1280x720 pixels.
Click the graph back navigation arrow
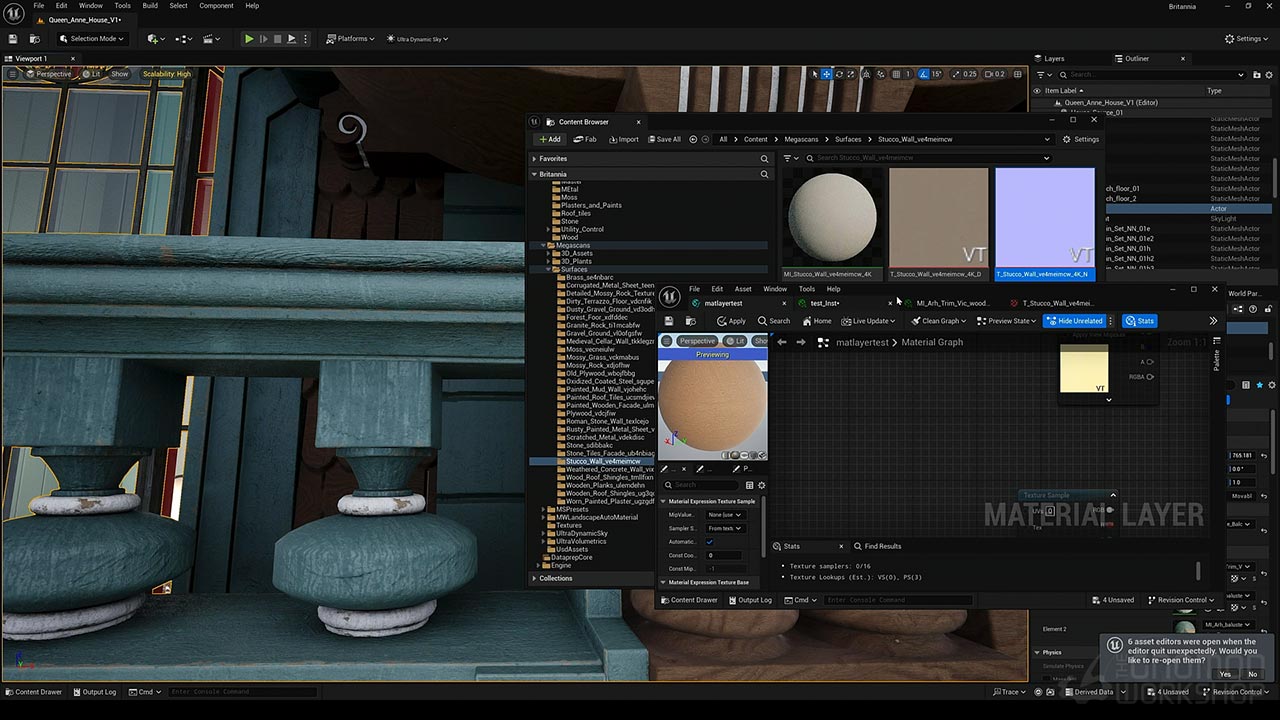click(782, 342)
